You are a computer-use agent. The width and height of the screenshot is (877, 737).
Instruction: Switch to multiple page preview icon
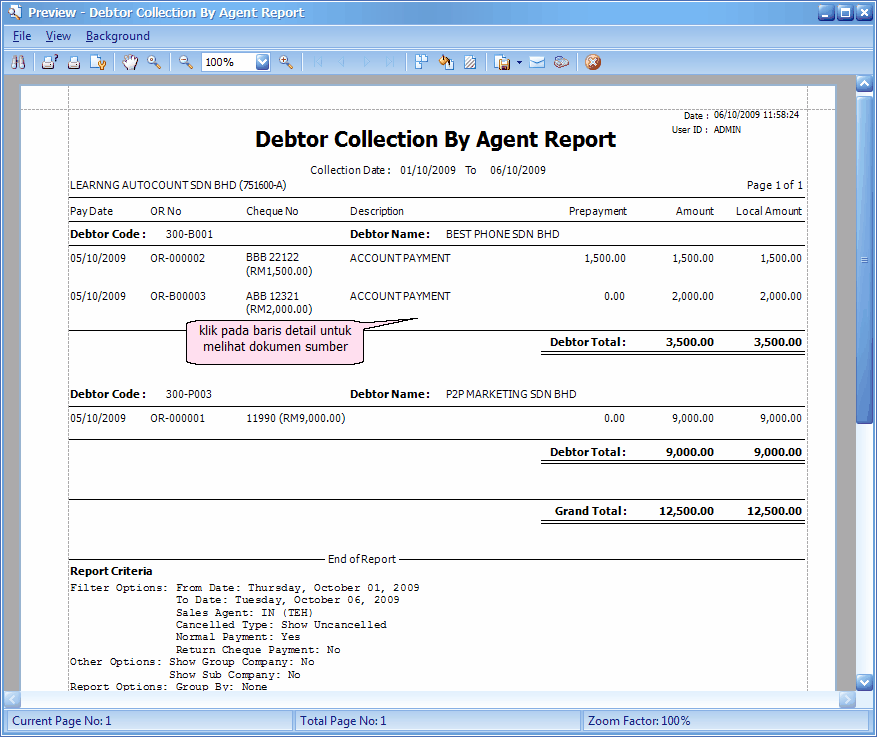[420, 62]
